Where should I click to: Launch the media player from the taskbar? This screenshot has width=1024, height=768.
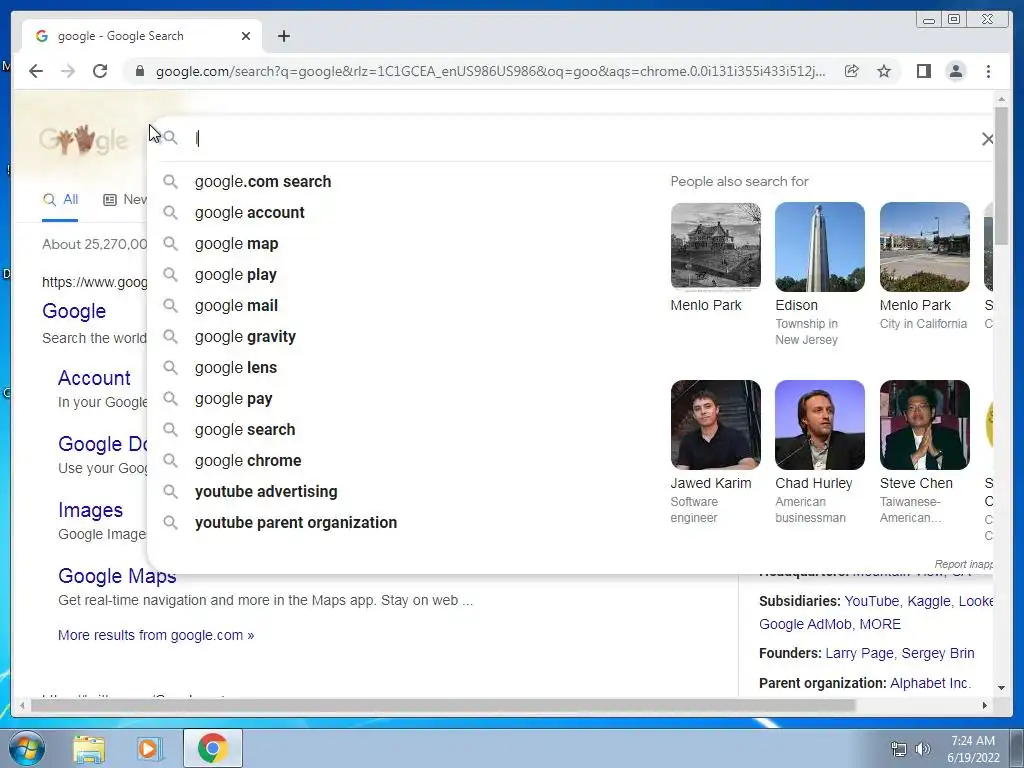[x=150, y=748]
